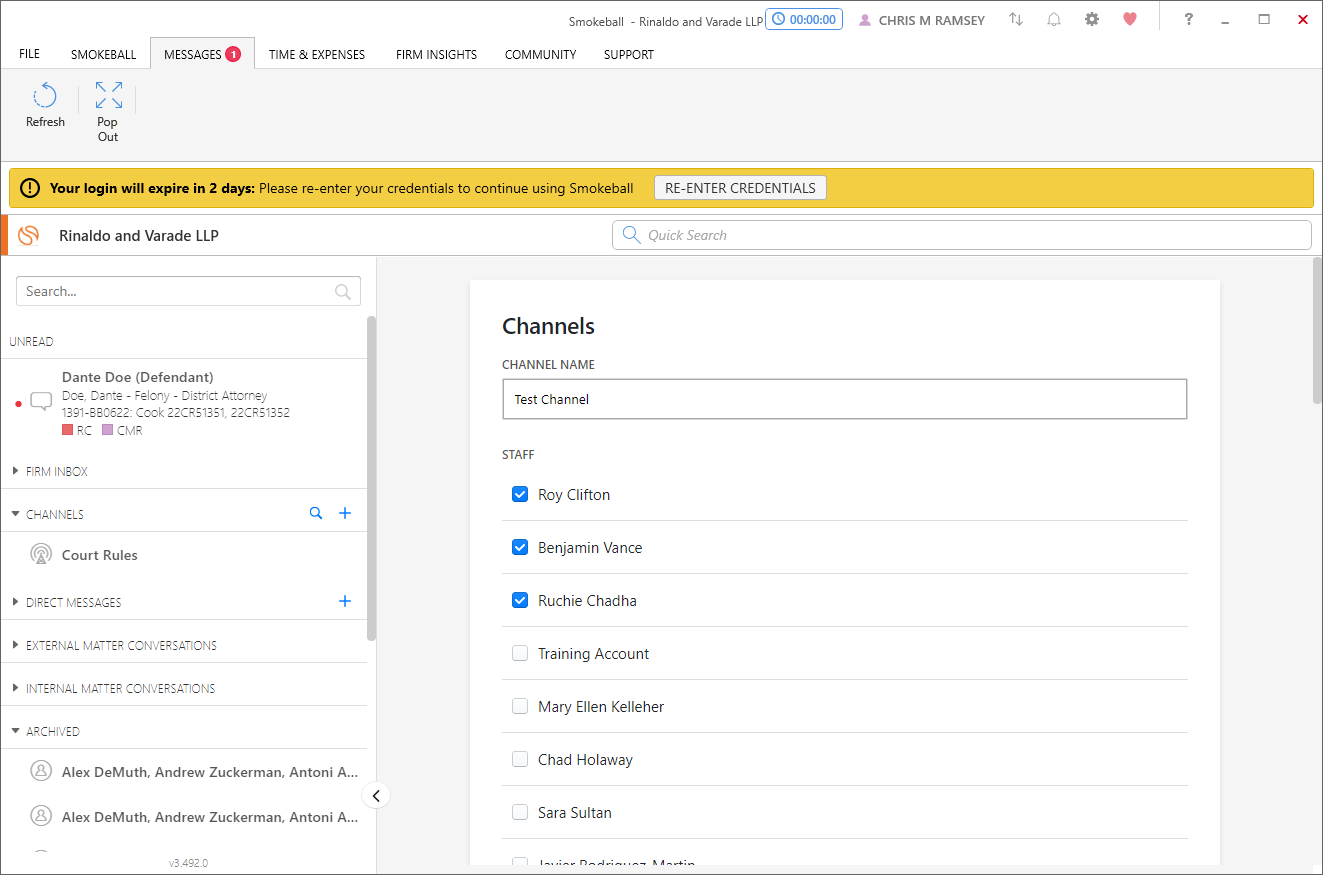Click the search icon in the Channels header
The width and height of the screenshot is (1323, 875).
tap(316, 513)
